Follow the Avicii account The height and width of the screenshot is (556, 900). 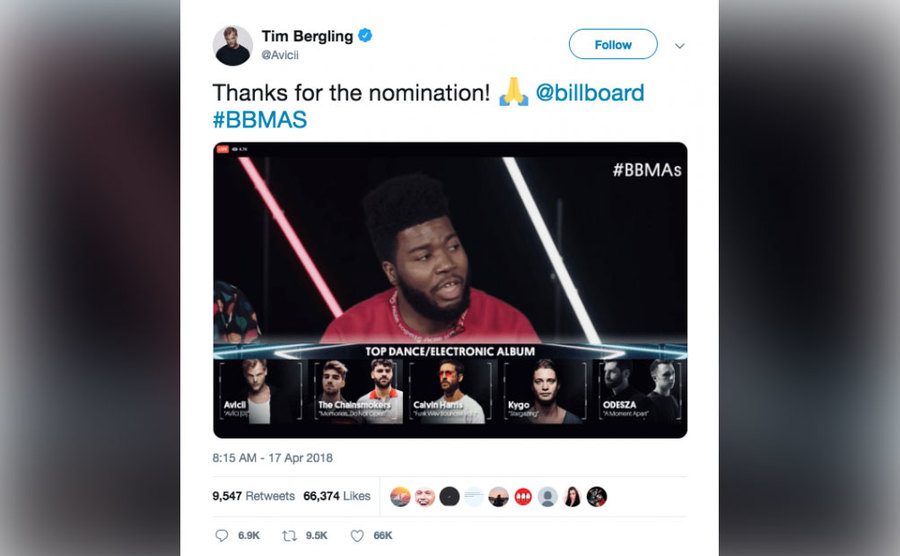(x=613, y=44)
